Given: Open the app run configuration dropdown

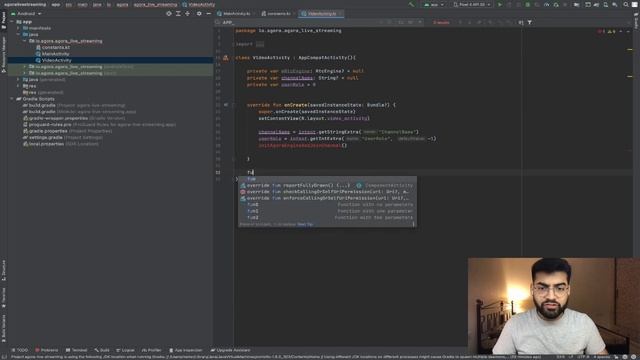Looking at the screenshot, I should click(433, 4).
